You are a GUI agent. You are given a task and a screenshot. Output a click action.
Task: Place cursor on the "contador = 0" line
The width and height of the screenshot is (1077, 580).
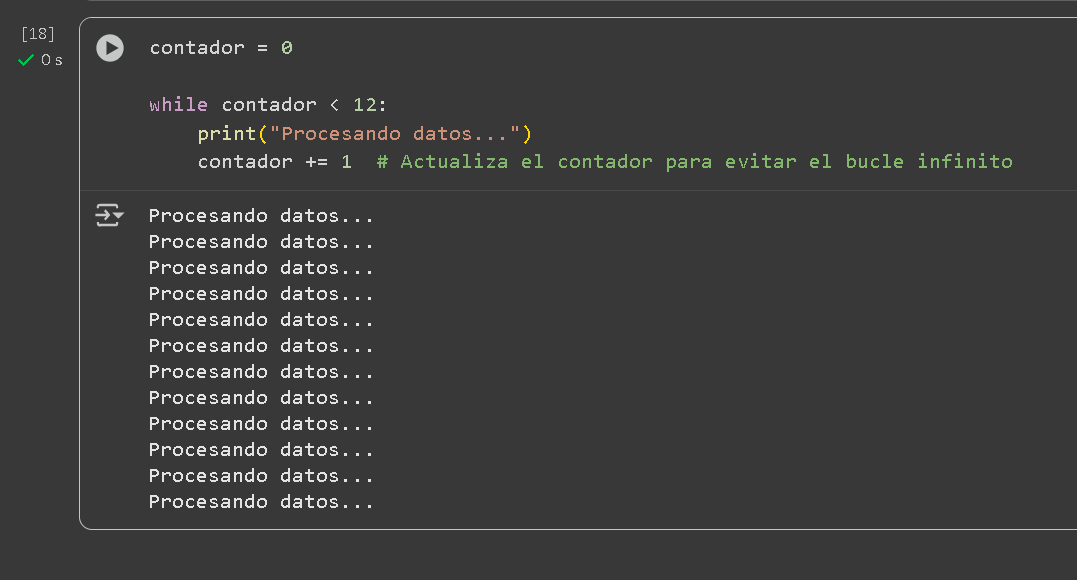pos(220,48)
